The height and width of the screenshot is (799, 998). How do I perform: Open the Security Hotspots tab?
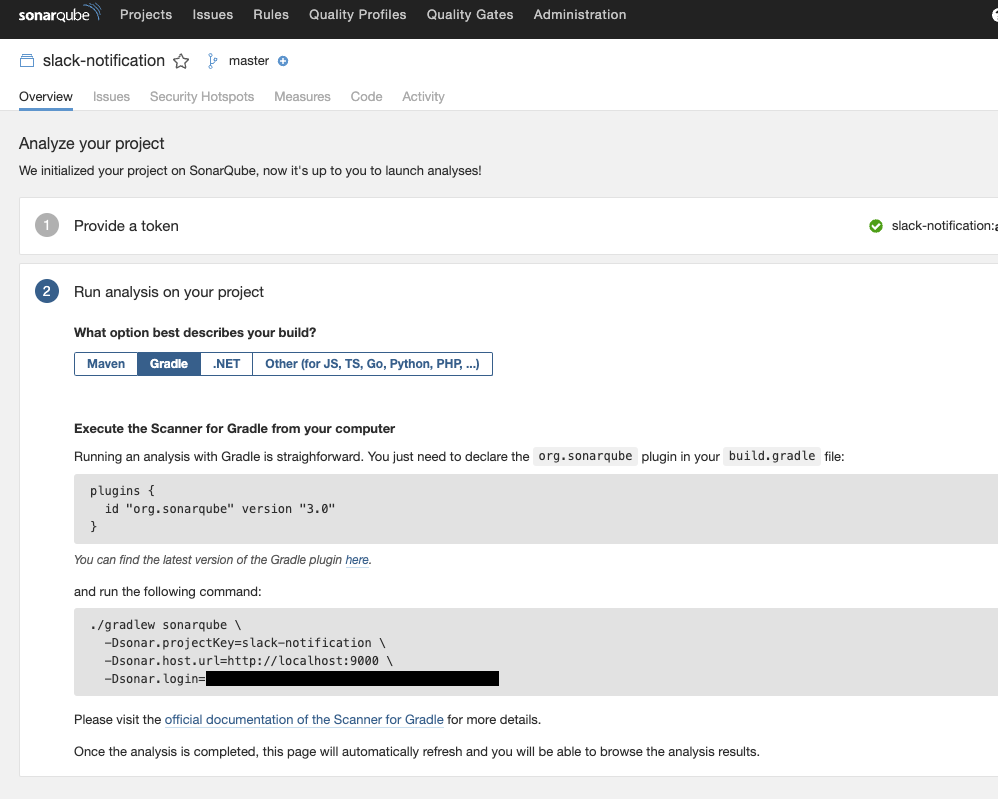[202, 97]
